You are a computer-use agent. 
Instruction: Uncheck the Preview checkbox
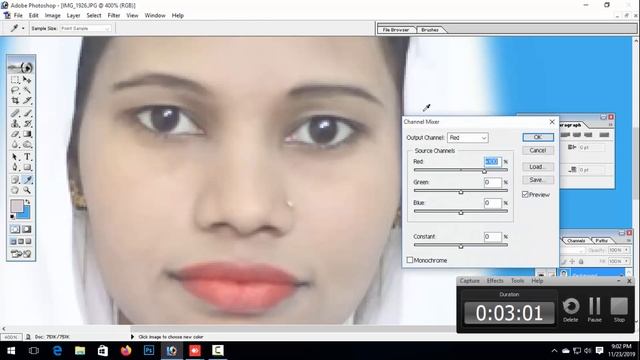point(525,195)
